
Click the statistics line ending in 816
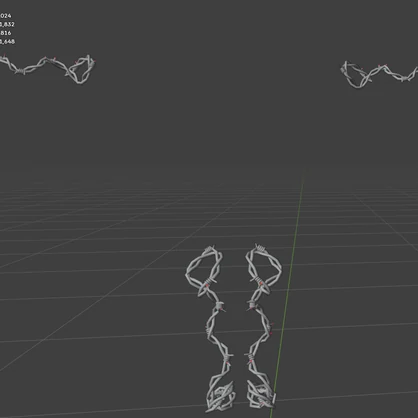6,33
